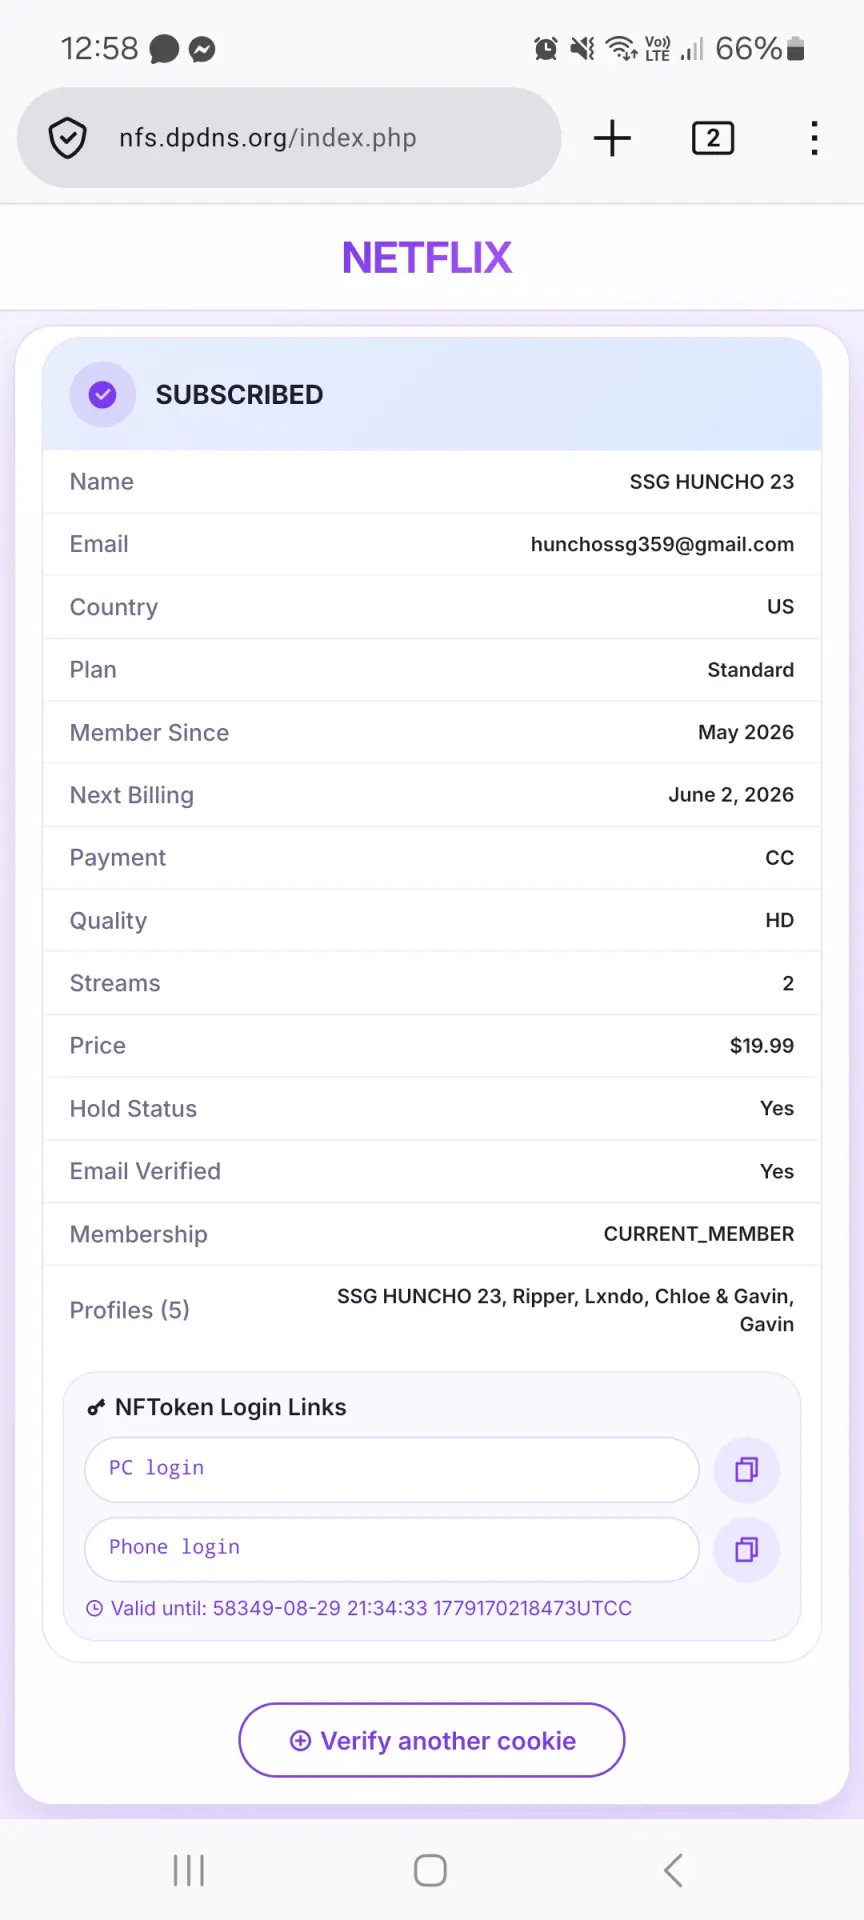Viewport: 864px width, 1920px height.
Task: Open the tab switcher showing 2 tabs
Action: coord(713,138)
